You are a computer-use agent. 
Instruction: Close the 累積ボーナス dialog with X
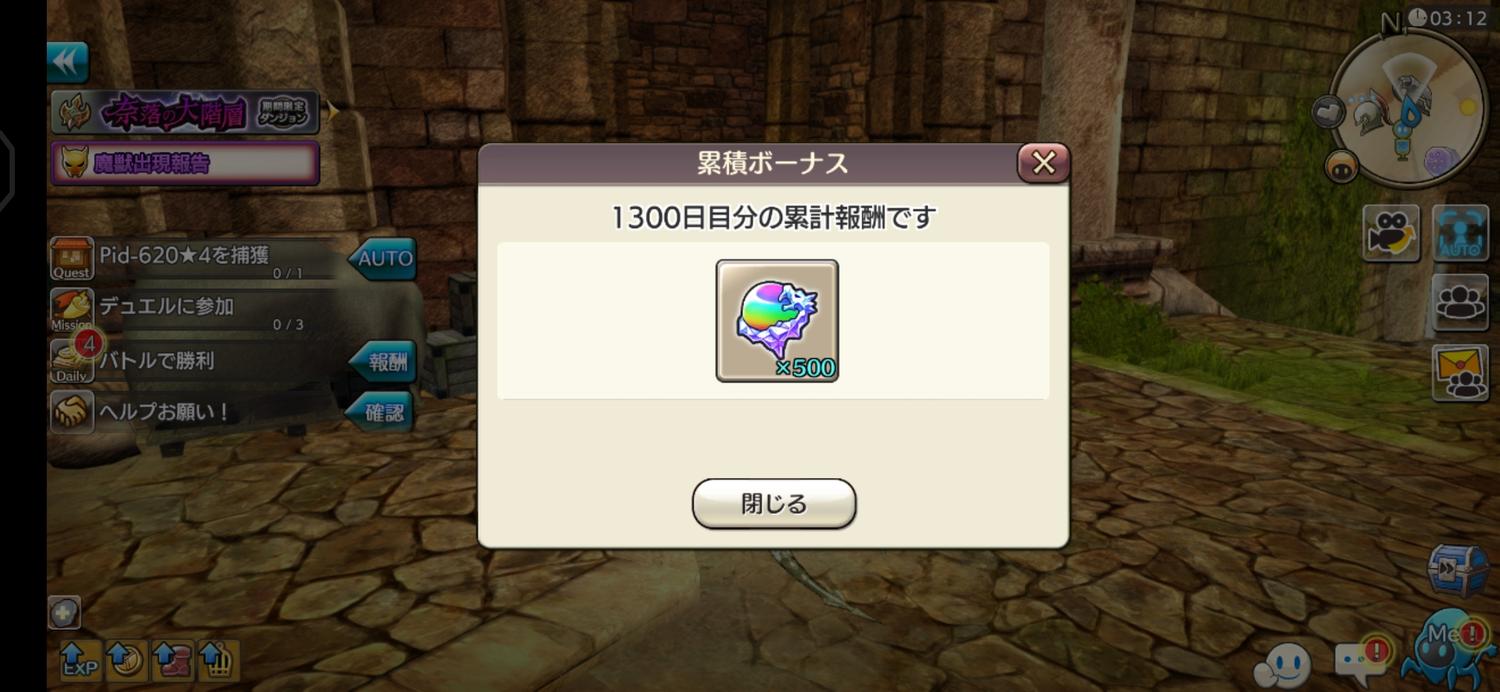click(x=1043, y=163)
